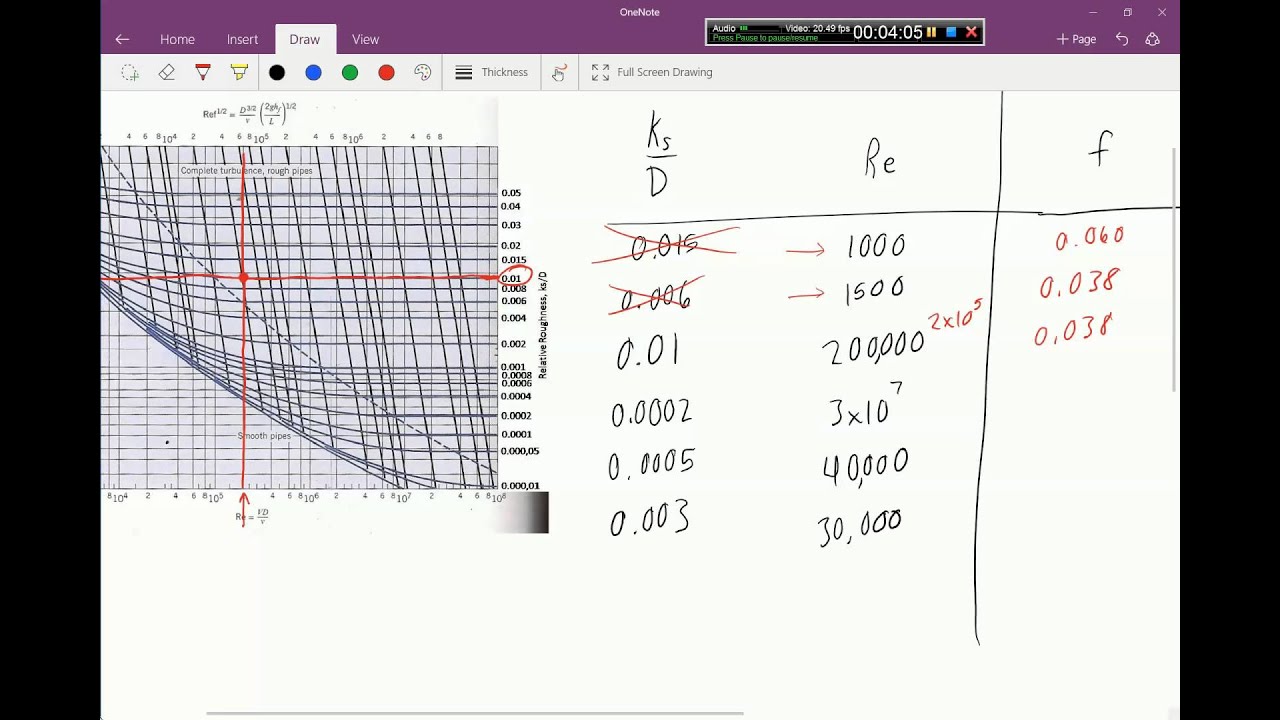Choose the yellow highlighter tool
Screen dimensions: 1280x720
tap(239, 72)
